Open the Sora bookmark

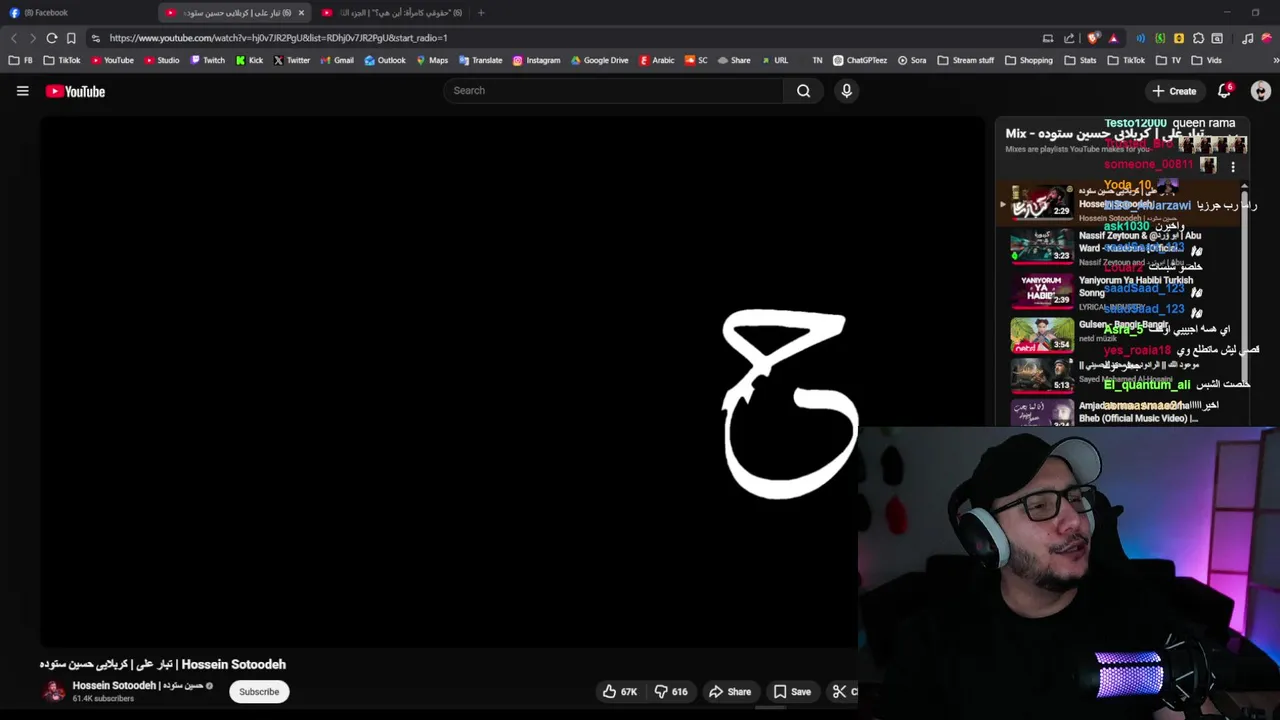click(911, 60)
